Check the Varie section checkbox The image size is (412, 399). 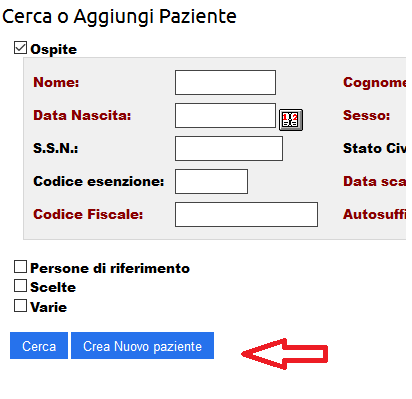(x=20, y=305)
